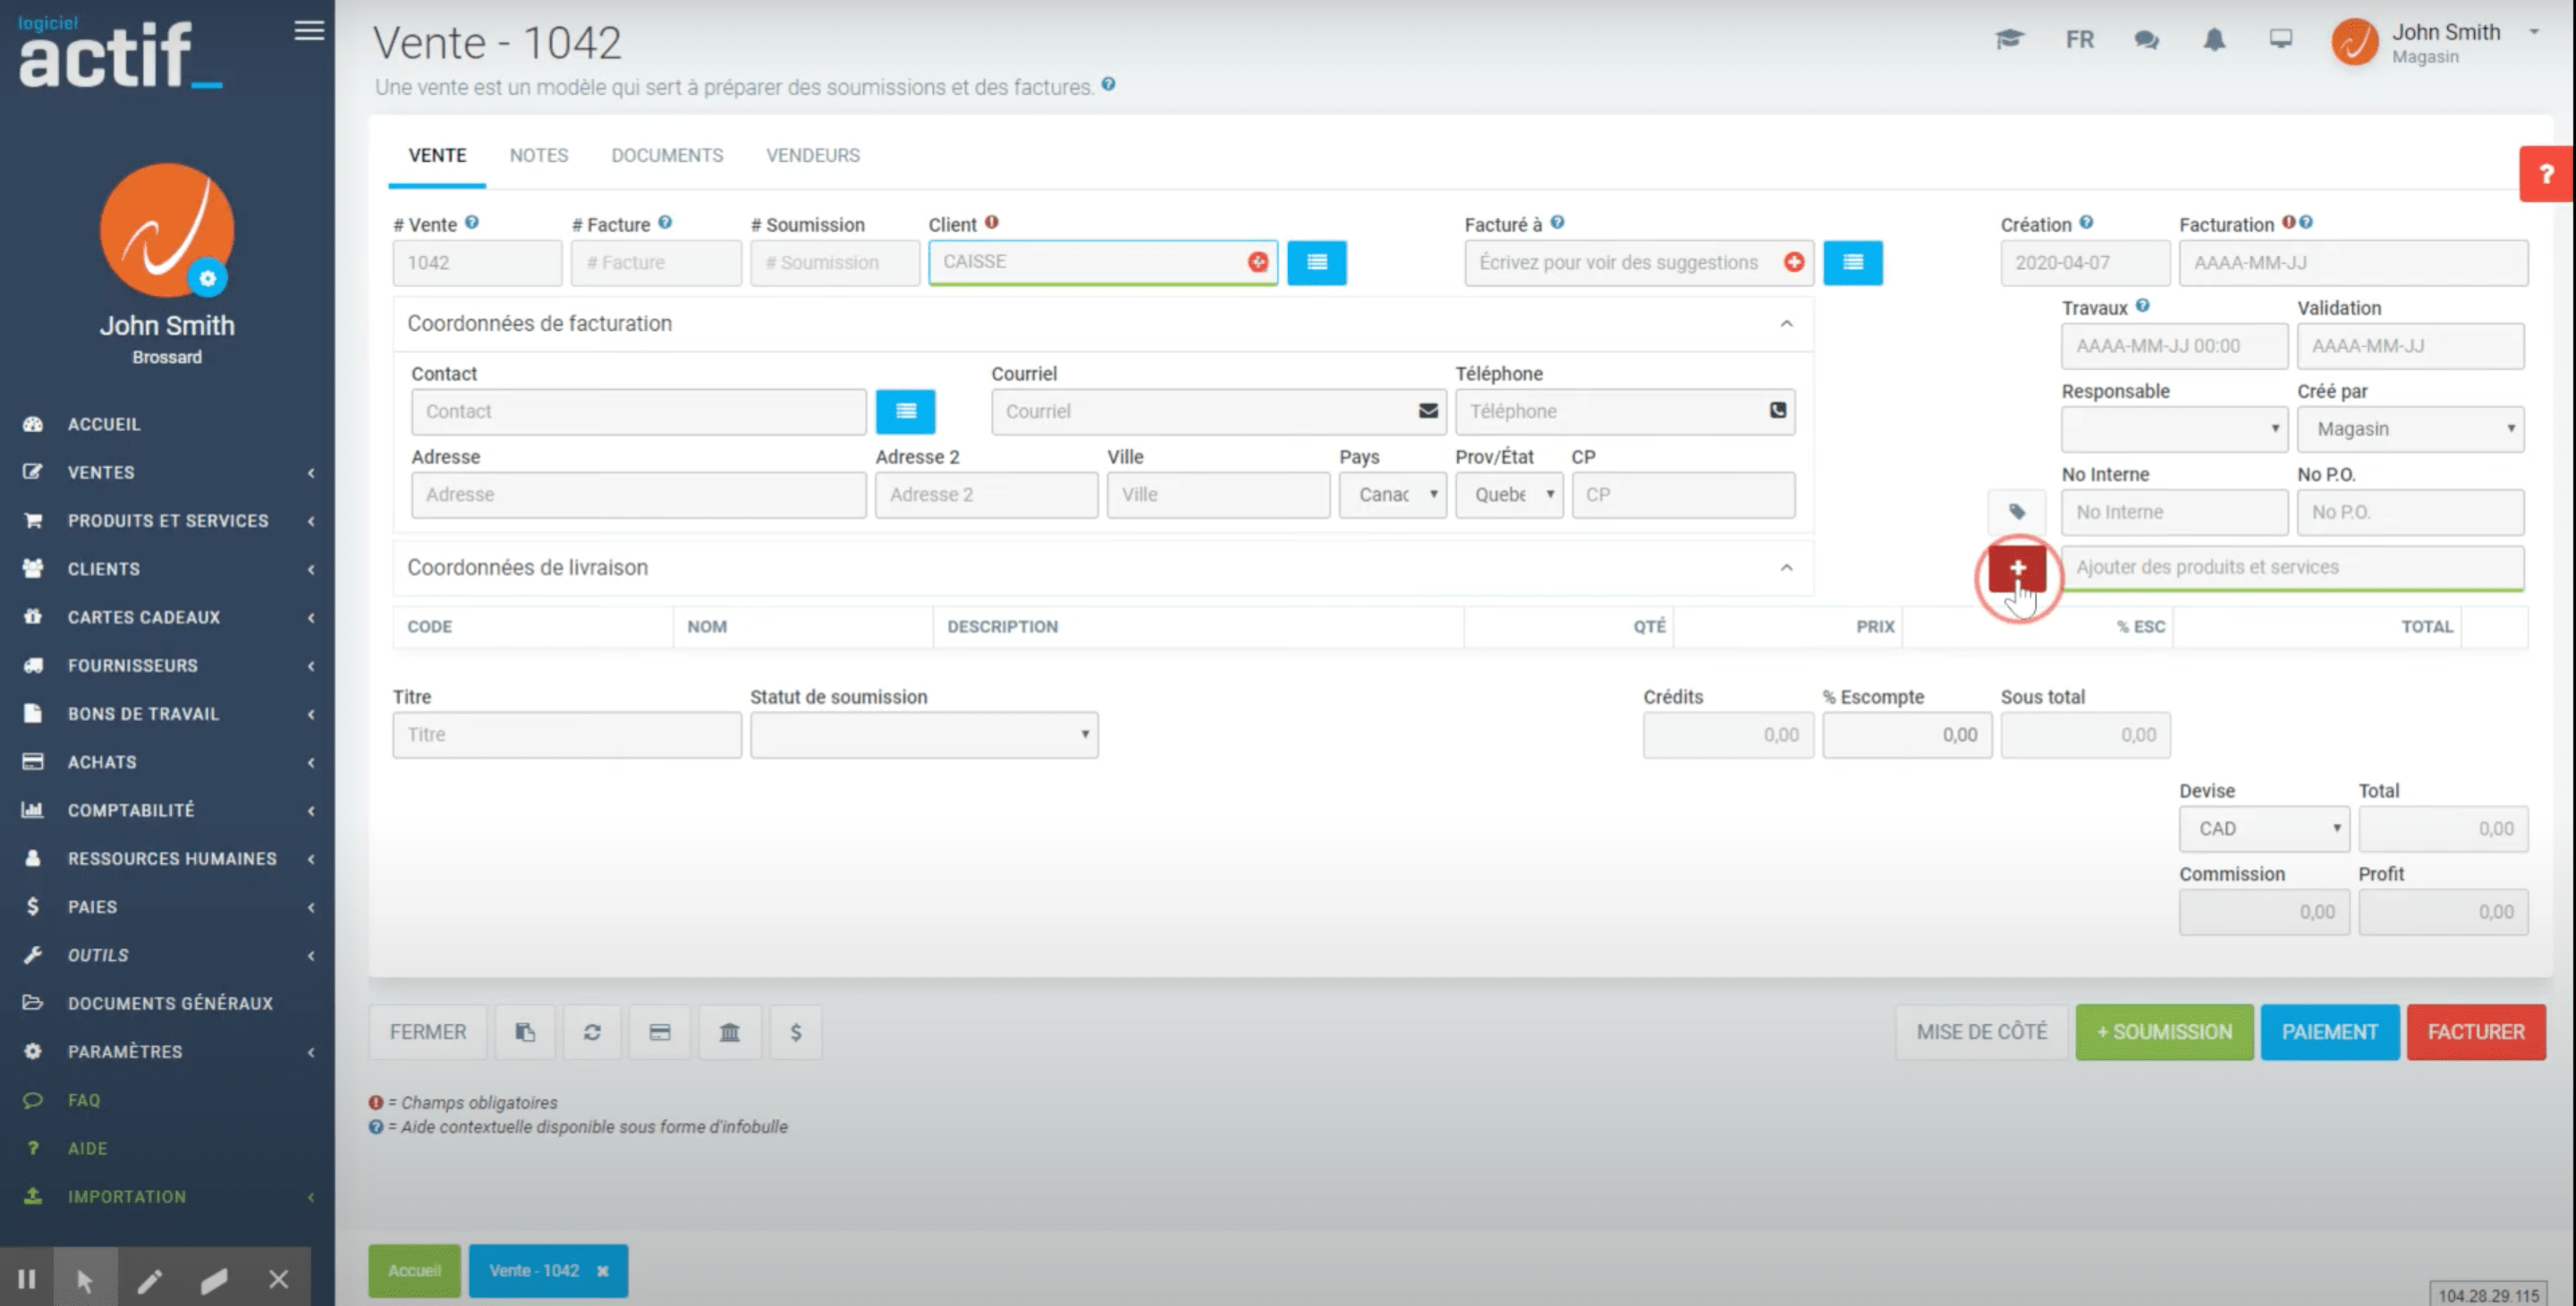
Task: Click the red plus add-product button
Action: pyautogui.click(x=2016, y=568)
